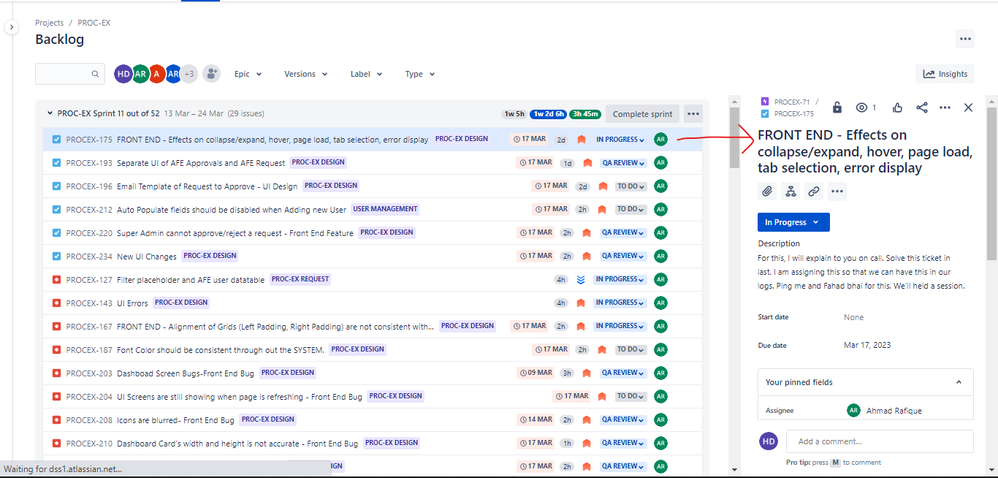Open blue In Progress status dropdown

pos(794,222)
